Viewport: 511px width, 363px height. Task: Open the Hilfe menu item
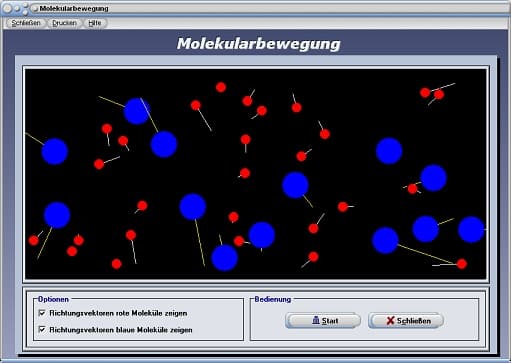(x=95, y=23)
